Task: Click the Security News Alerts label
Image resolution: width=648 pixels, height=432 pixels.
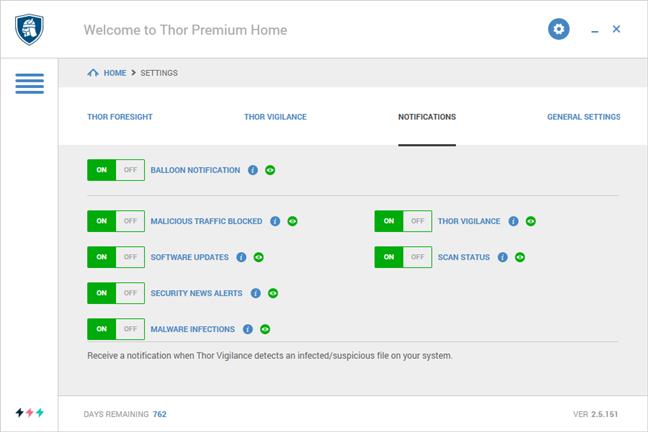Action: pos(196,293)
